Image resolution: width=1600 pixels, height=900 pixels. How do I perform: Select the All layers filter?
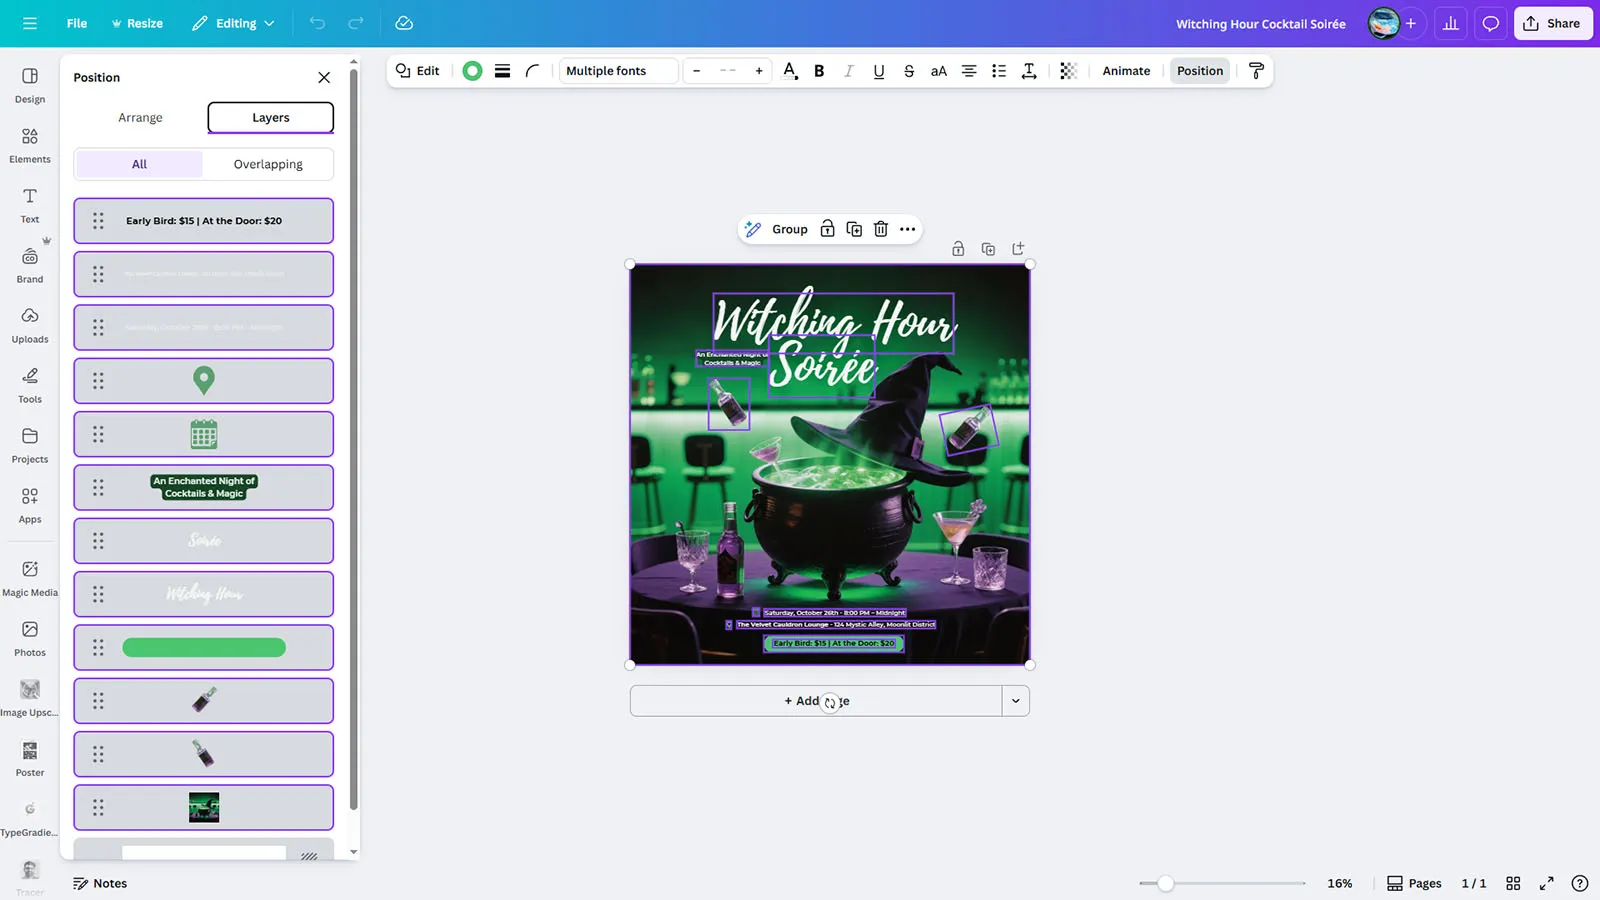[x=139, y=164]
